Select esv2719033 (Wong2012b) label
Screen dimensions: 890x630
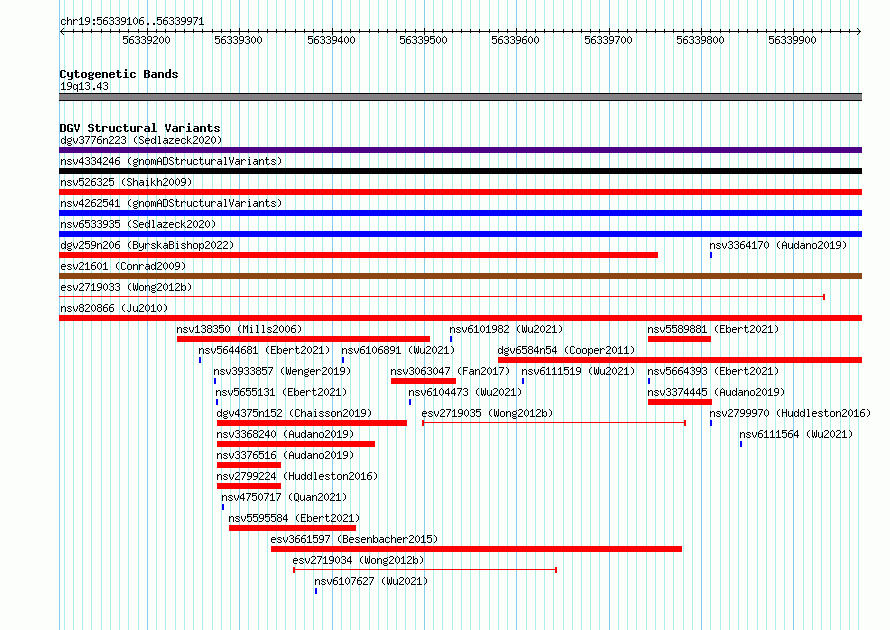(126, 287)
